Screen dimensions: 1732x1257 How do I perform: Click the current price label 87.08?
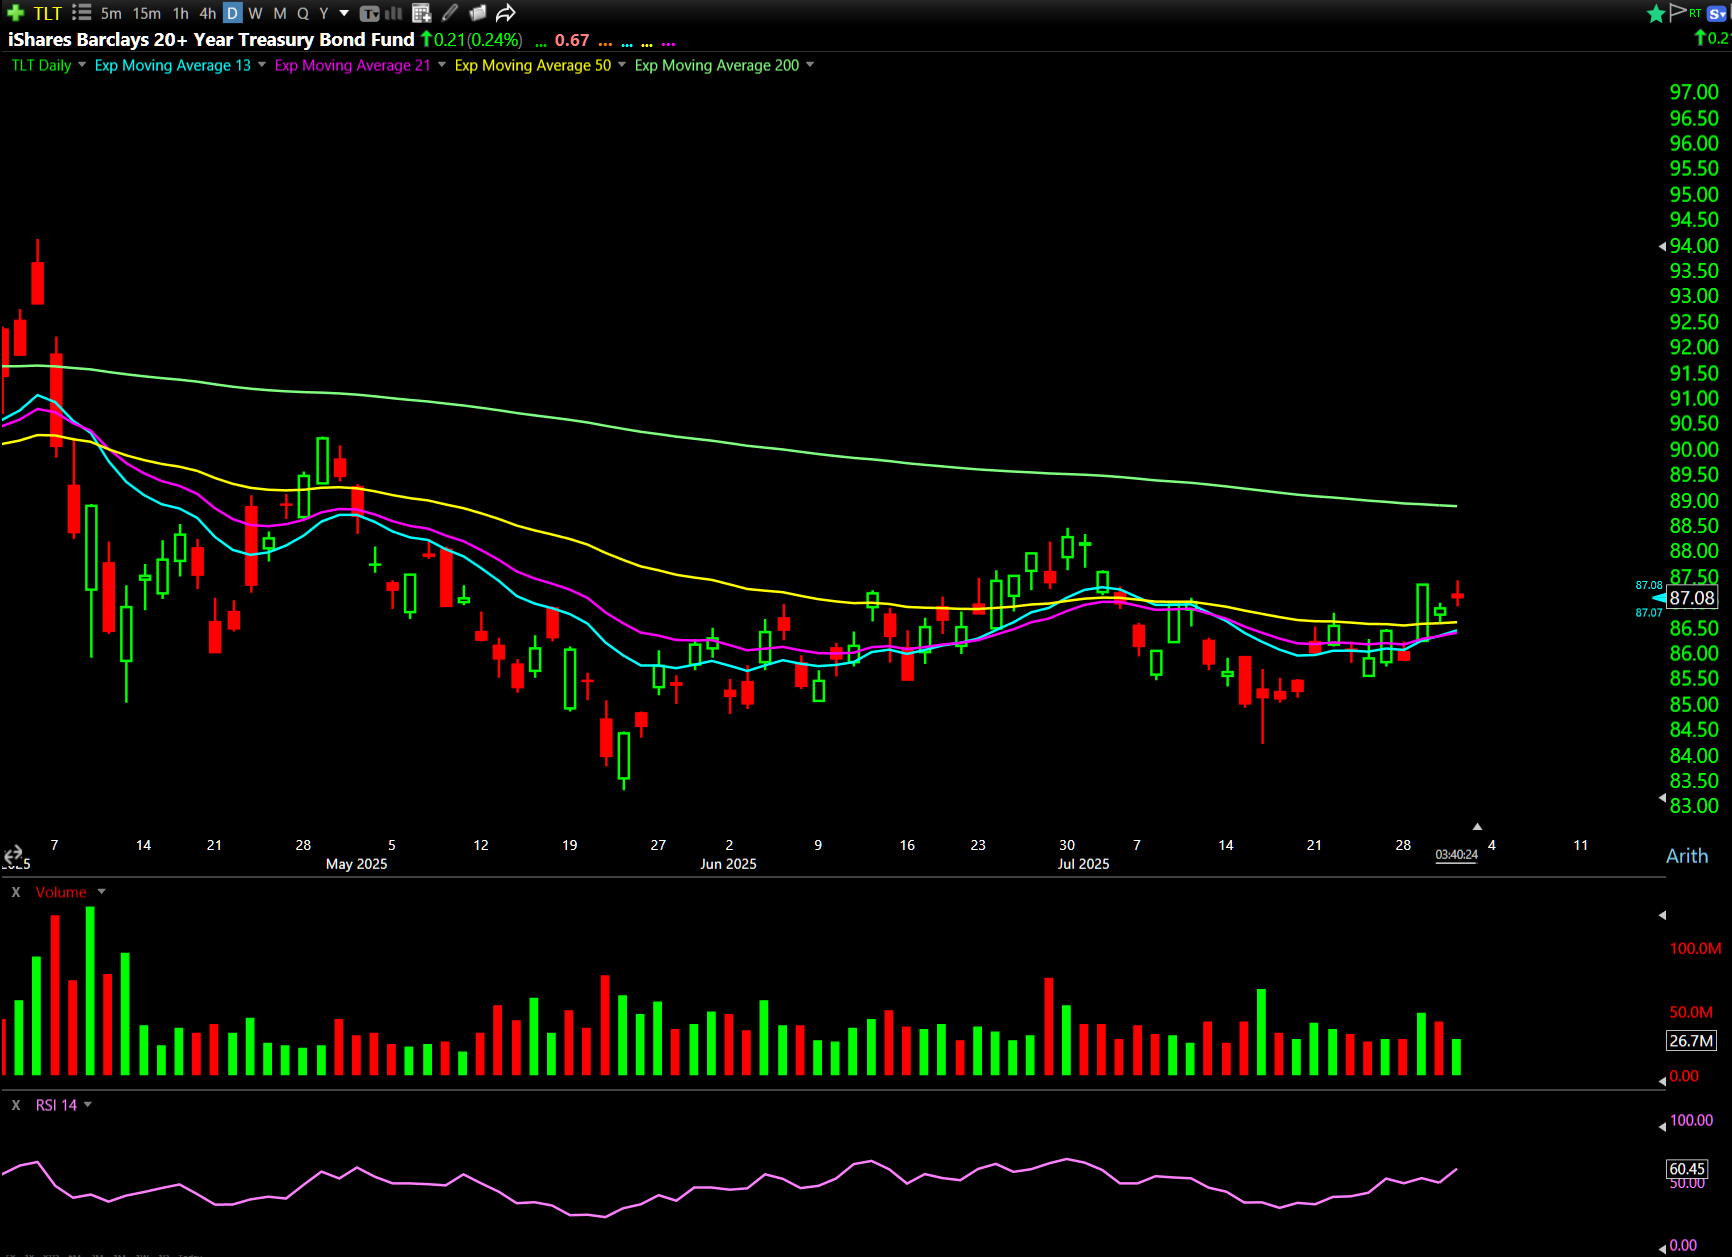pyautogui.click(x=1692, y=598)
